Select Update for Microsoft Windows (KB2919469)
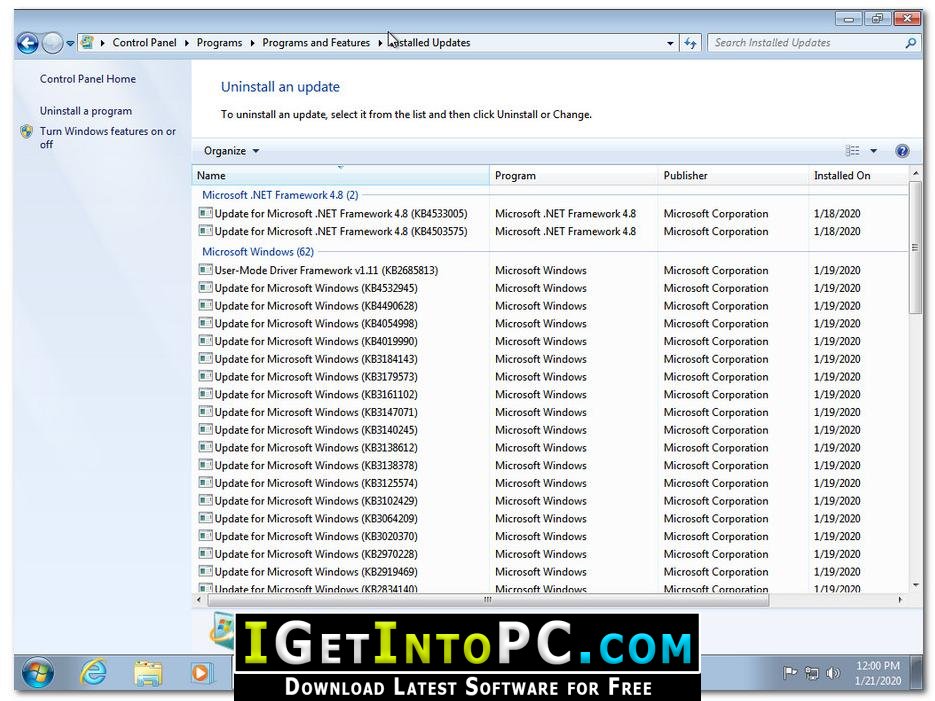Screen dimensions: 935x701 click(316, 572)
